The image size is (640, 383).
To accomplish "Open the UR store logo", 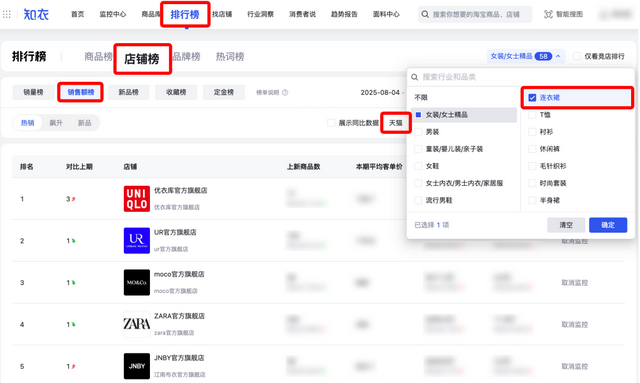I will [x=137, y=240].
